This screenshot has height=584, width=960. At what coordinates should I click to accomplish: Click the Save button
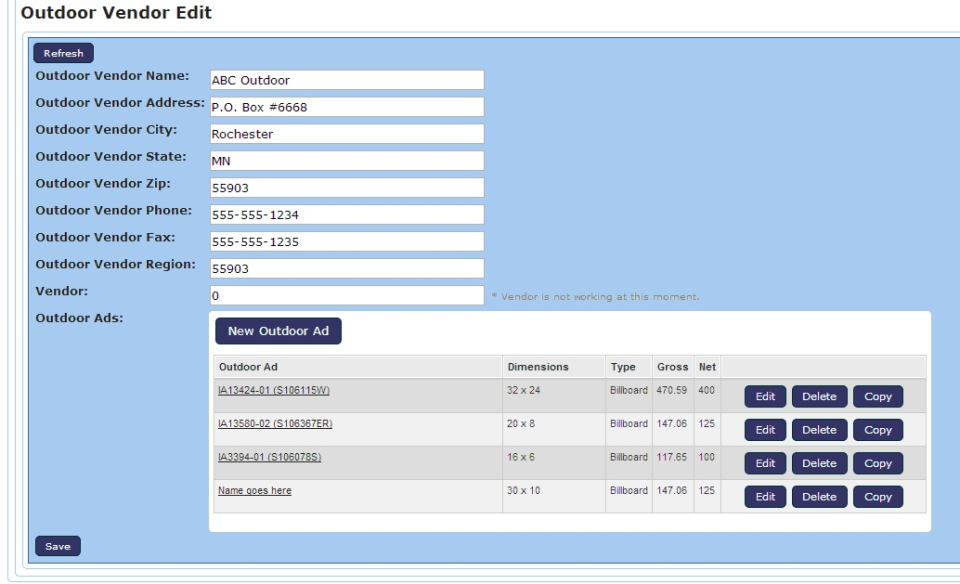click(60, 546)
